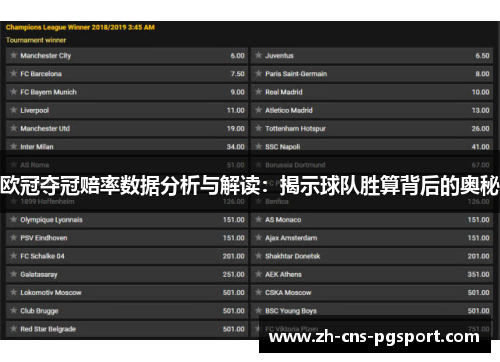Toggle favorite star for Ajax Amsterdam

click(x=258, y=238)
